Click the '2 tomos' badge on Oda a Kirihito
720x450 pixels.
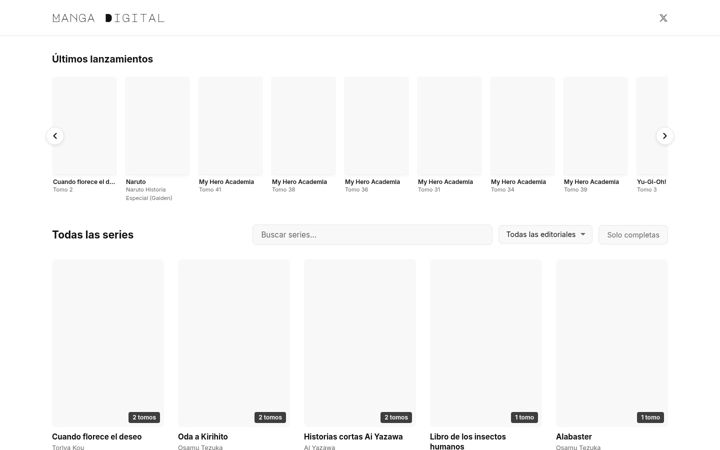coord(270,417)
